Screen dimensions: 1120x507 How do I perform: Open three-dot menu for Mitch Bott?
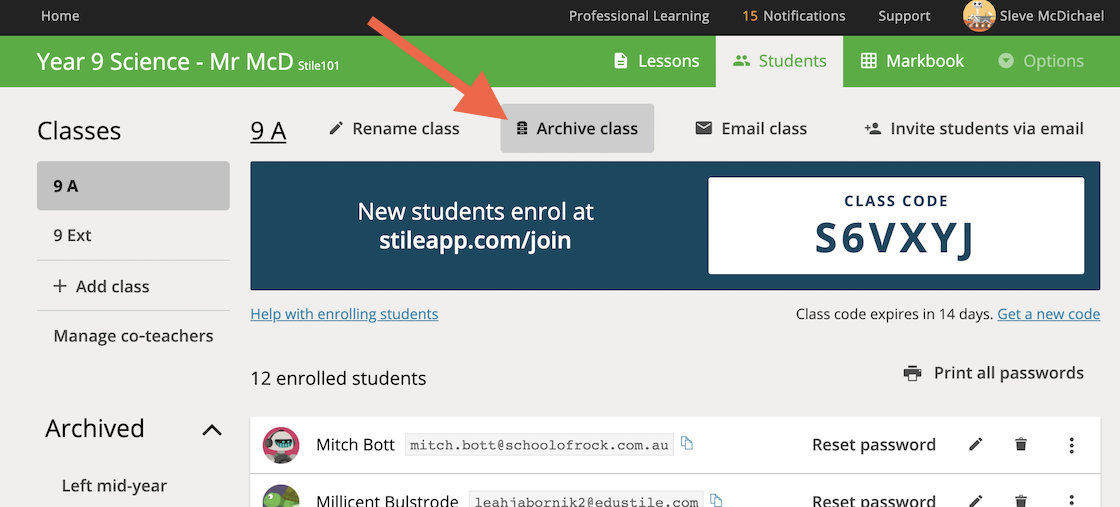[x=1071, y=445]
